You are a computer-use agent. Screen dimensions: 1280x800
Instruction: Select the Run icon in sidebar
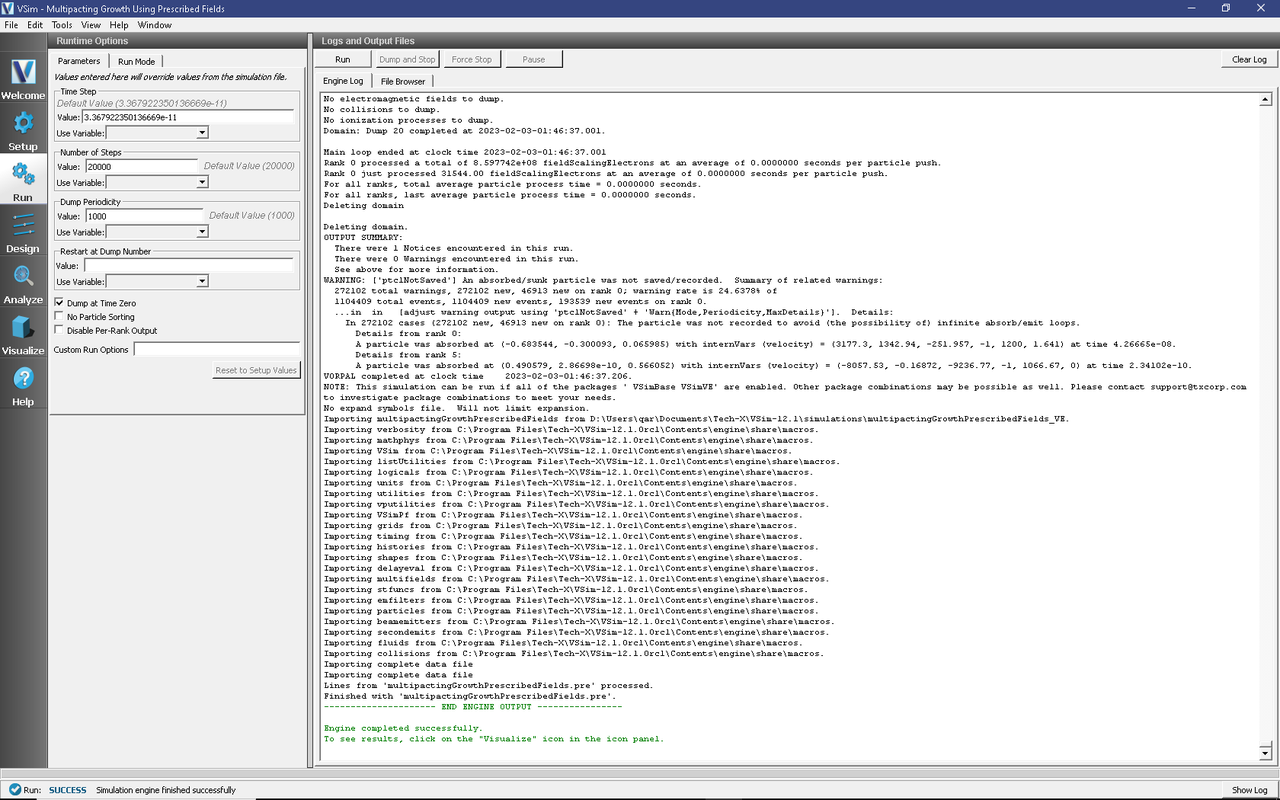[23, 180]
